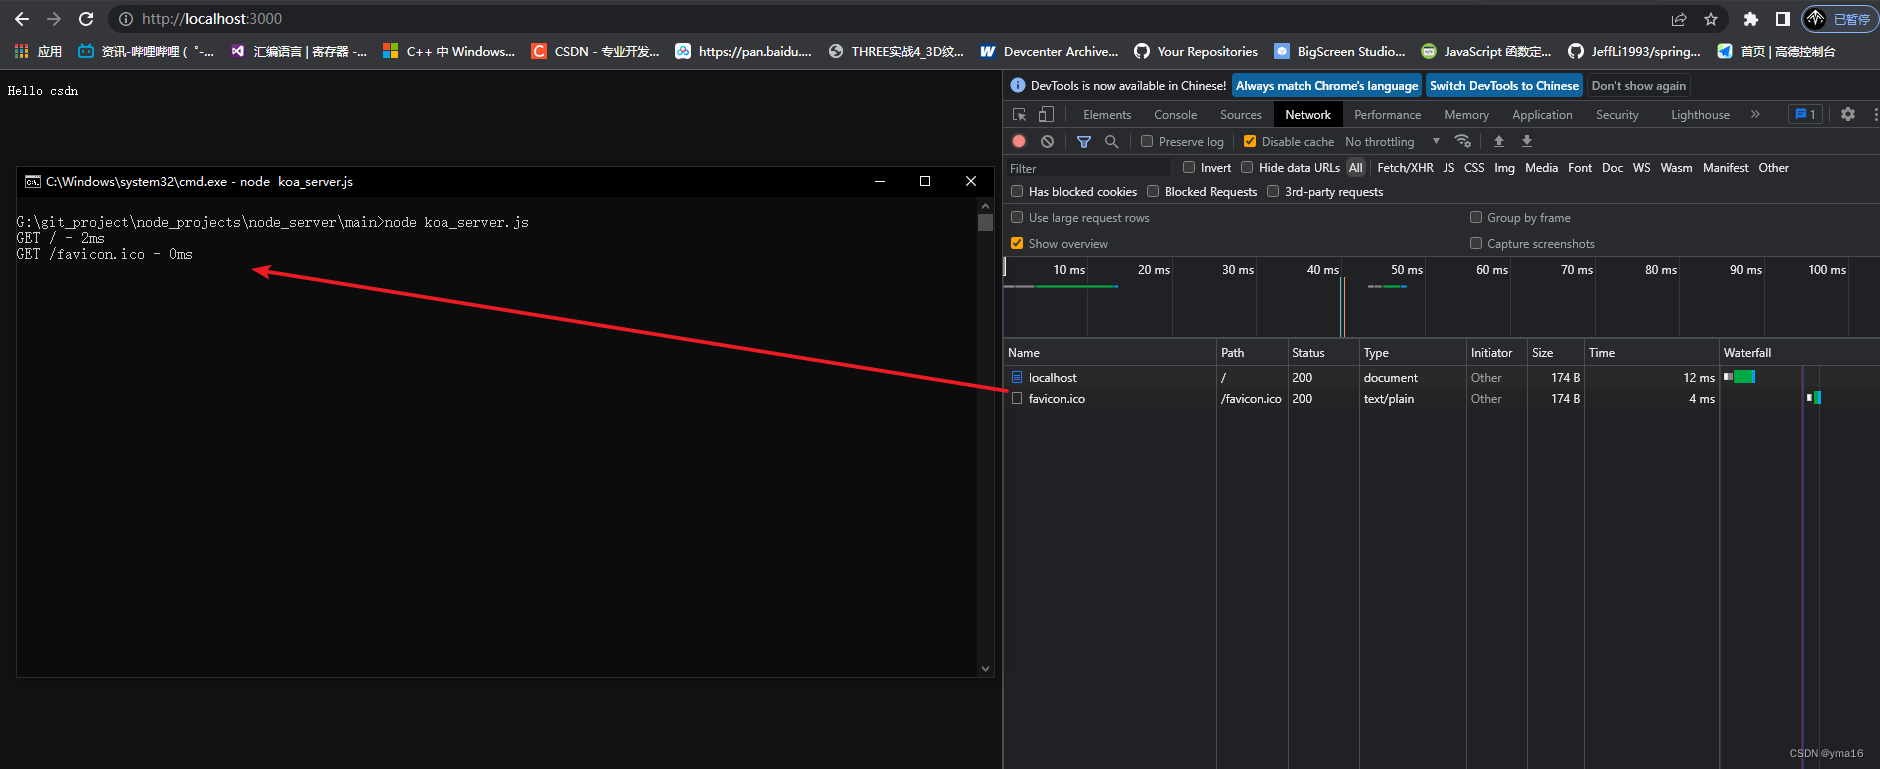Click the share page icon
Image resolution: width=1880 pixels, height=769 pixels.
pos(1679,19)
